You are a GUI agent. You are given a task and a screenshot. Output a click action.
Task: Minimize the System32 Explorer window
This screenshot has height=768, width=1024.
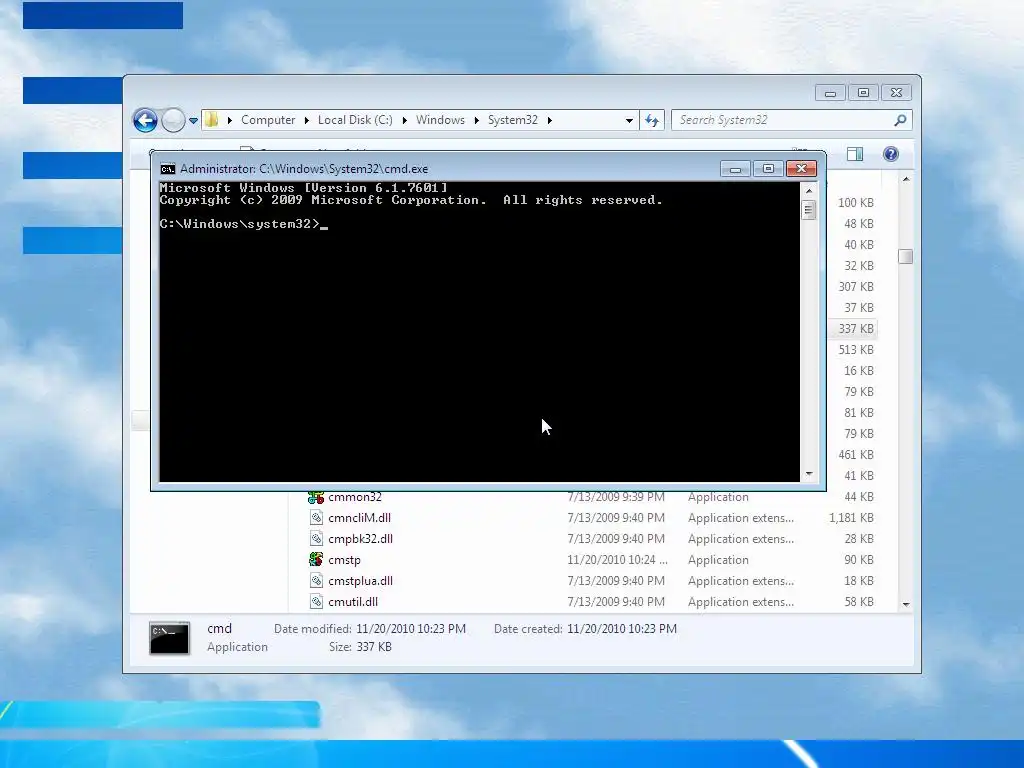(x=830, y=93)
